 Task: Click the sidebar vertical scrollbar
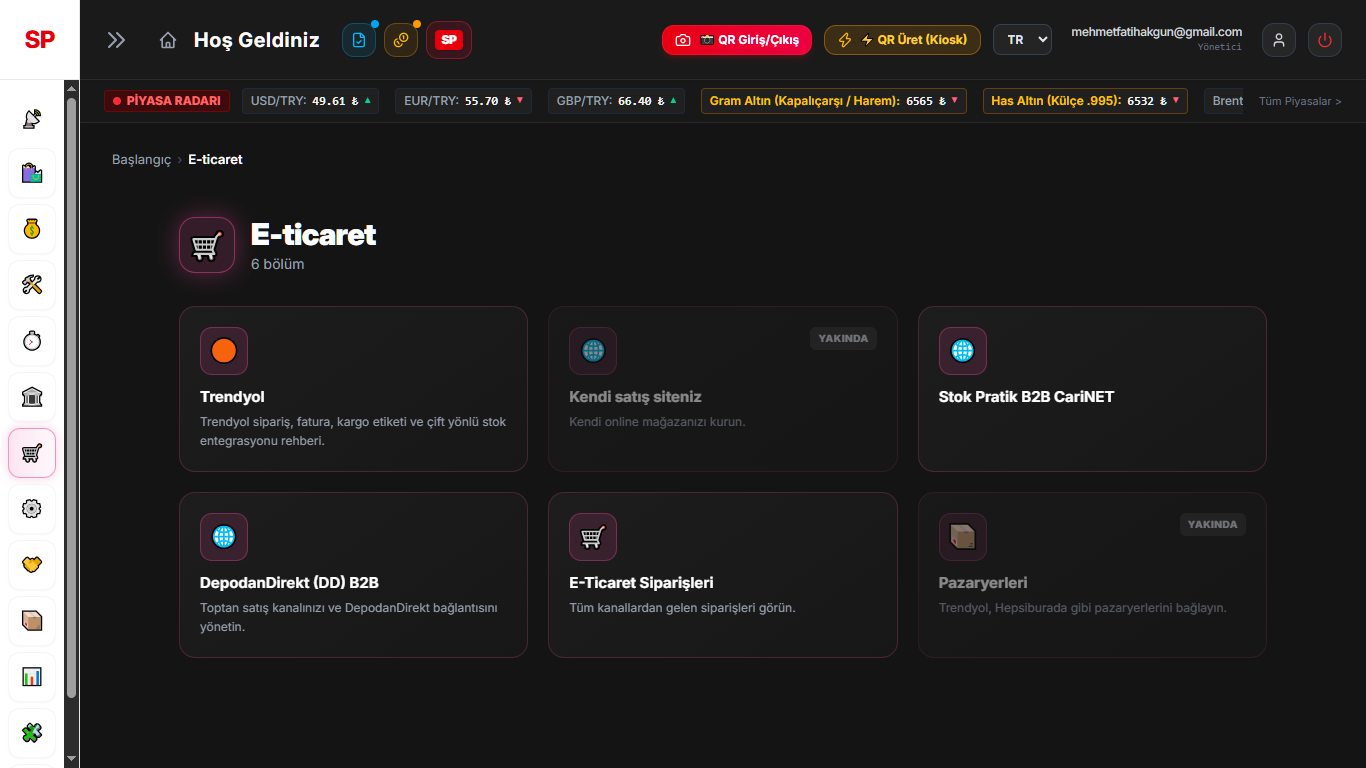point(71,397)
